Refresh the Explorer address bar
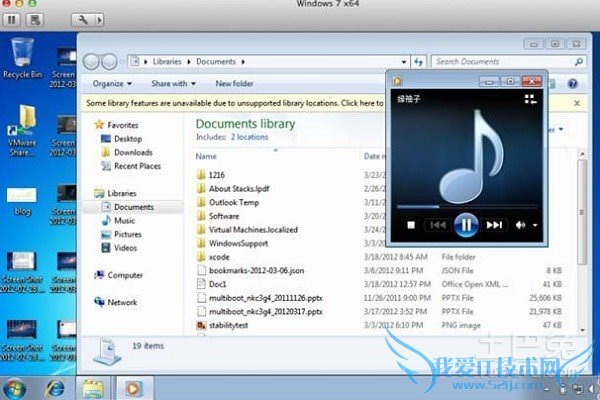600x400 pixels. point(419,62)
